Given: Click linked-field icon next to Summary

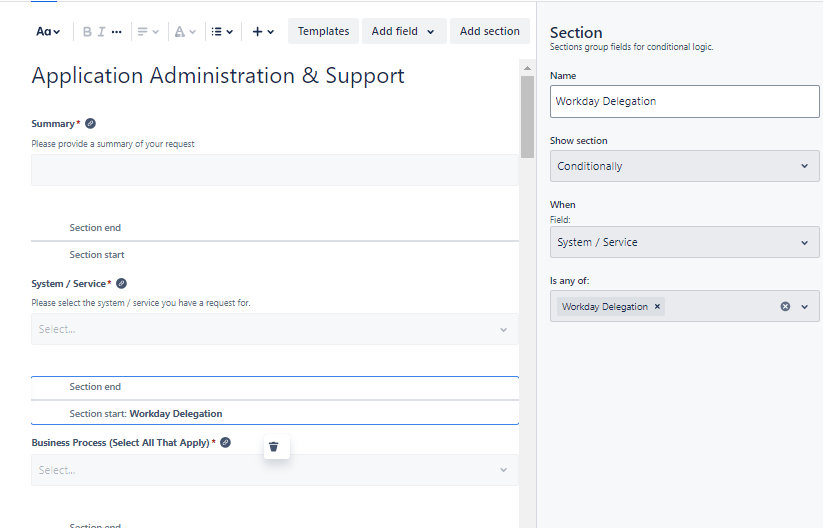Looking at the screenshot, I should point(90,123).
